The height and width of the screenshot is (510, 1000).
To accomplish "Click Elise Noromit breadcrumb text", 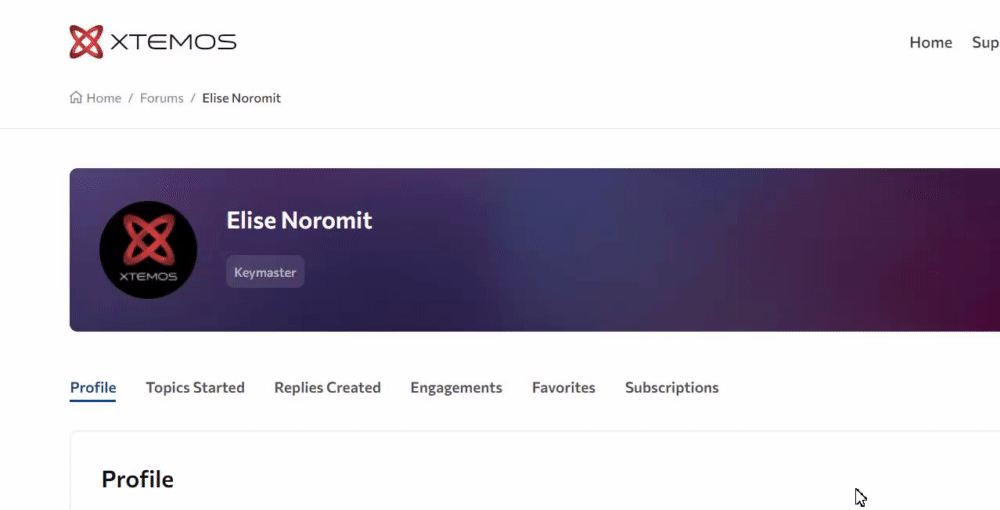I will (x=241, y=98).
